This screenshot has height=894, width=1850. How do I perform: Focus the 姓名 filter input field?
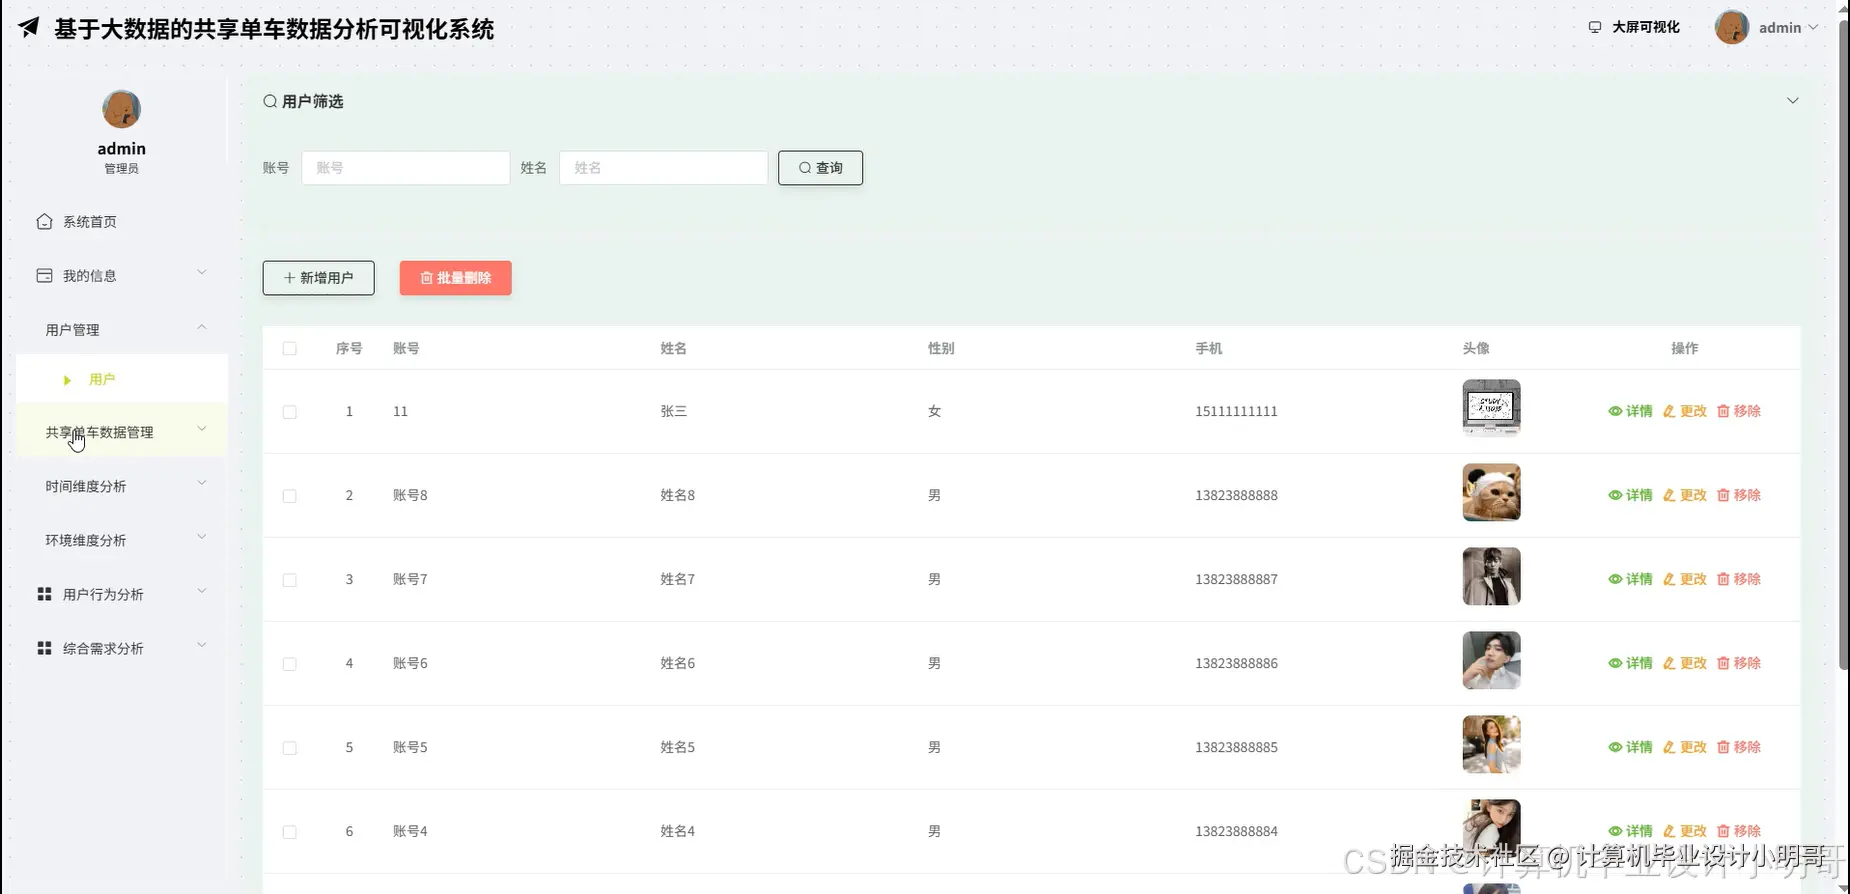coord(663,168)
